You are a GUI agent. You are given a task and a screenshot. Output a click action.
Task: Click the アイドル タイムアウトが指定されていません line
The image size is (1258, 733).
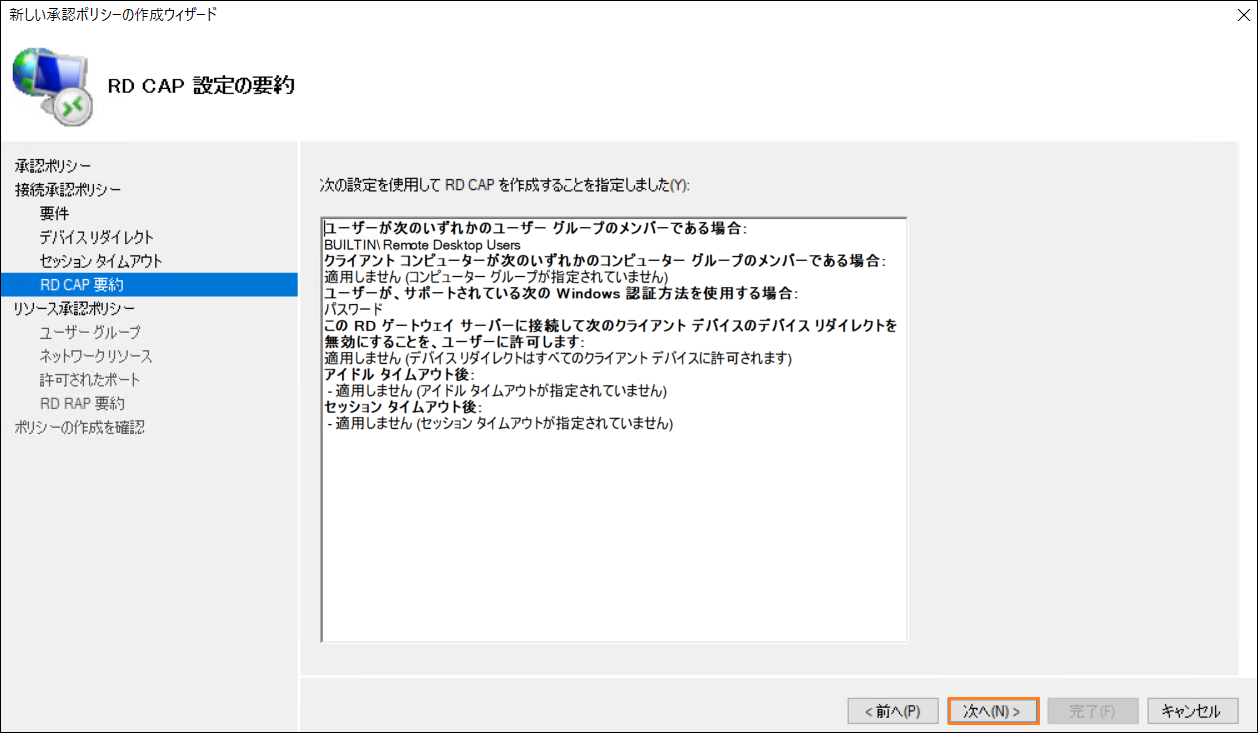click(x=497, y=391)
